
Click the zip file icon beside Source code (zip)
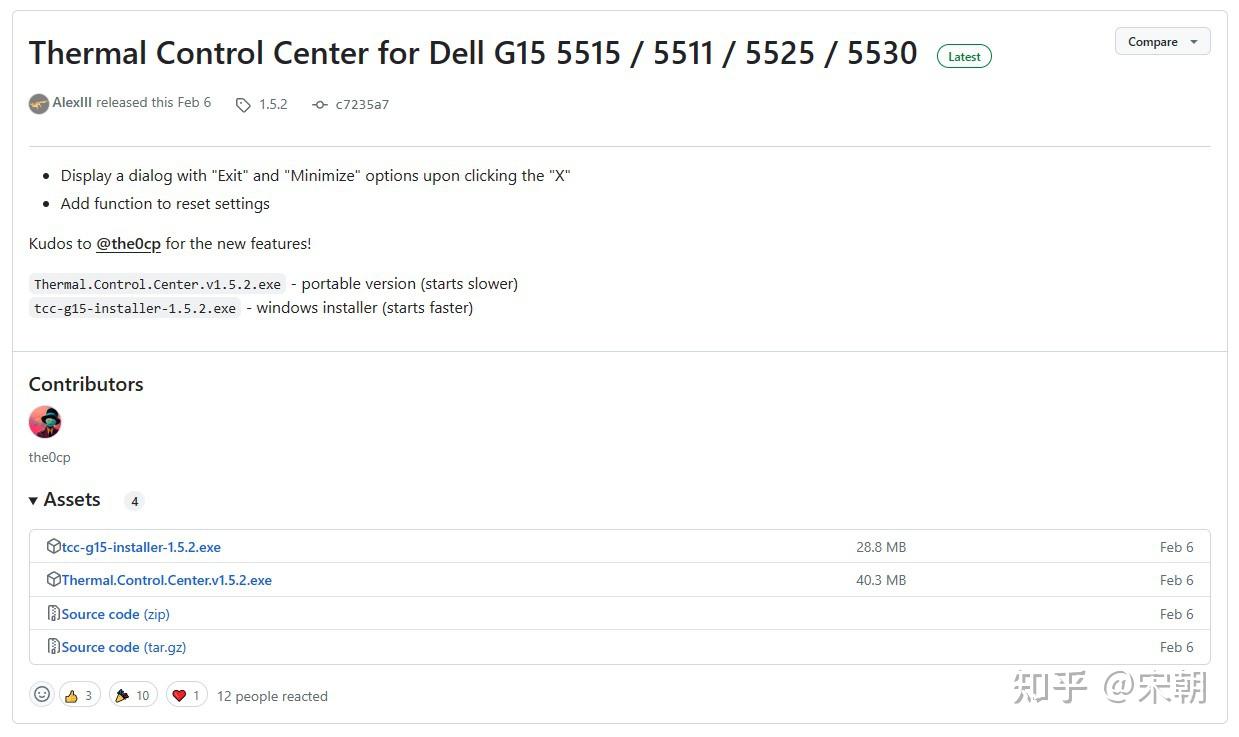click(x=54, y=614)
